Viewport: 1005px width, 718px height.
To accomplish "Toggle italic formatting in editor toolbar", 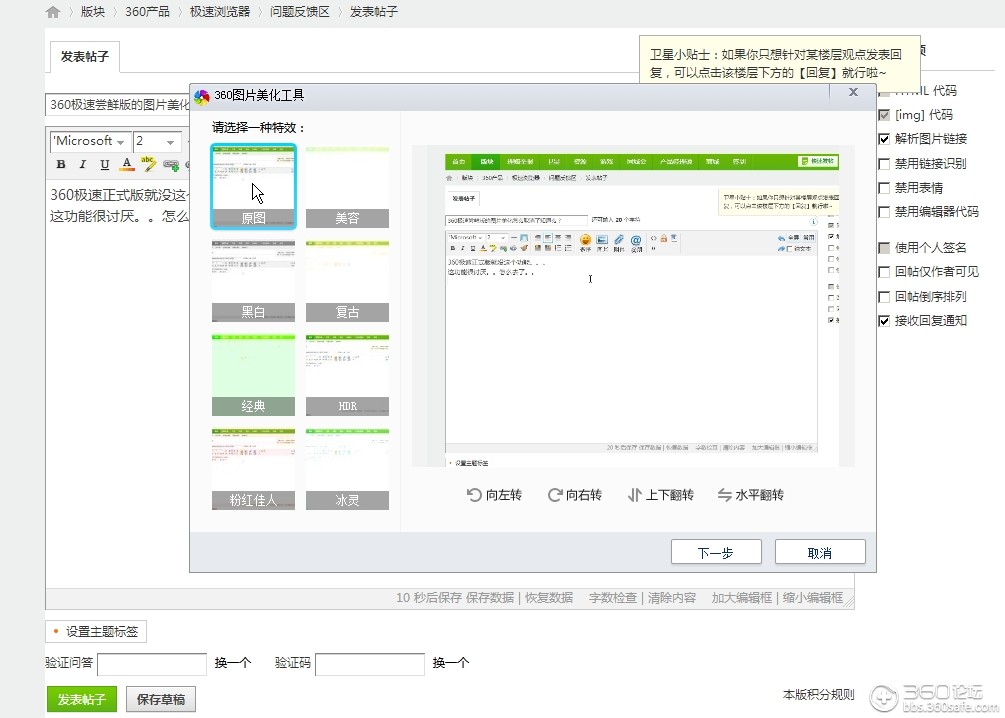I will (x=83, y=164).
